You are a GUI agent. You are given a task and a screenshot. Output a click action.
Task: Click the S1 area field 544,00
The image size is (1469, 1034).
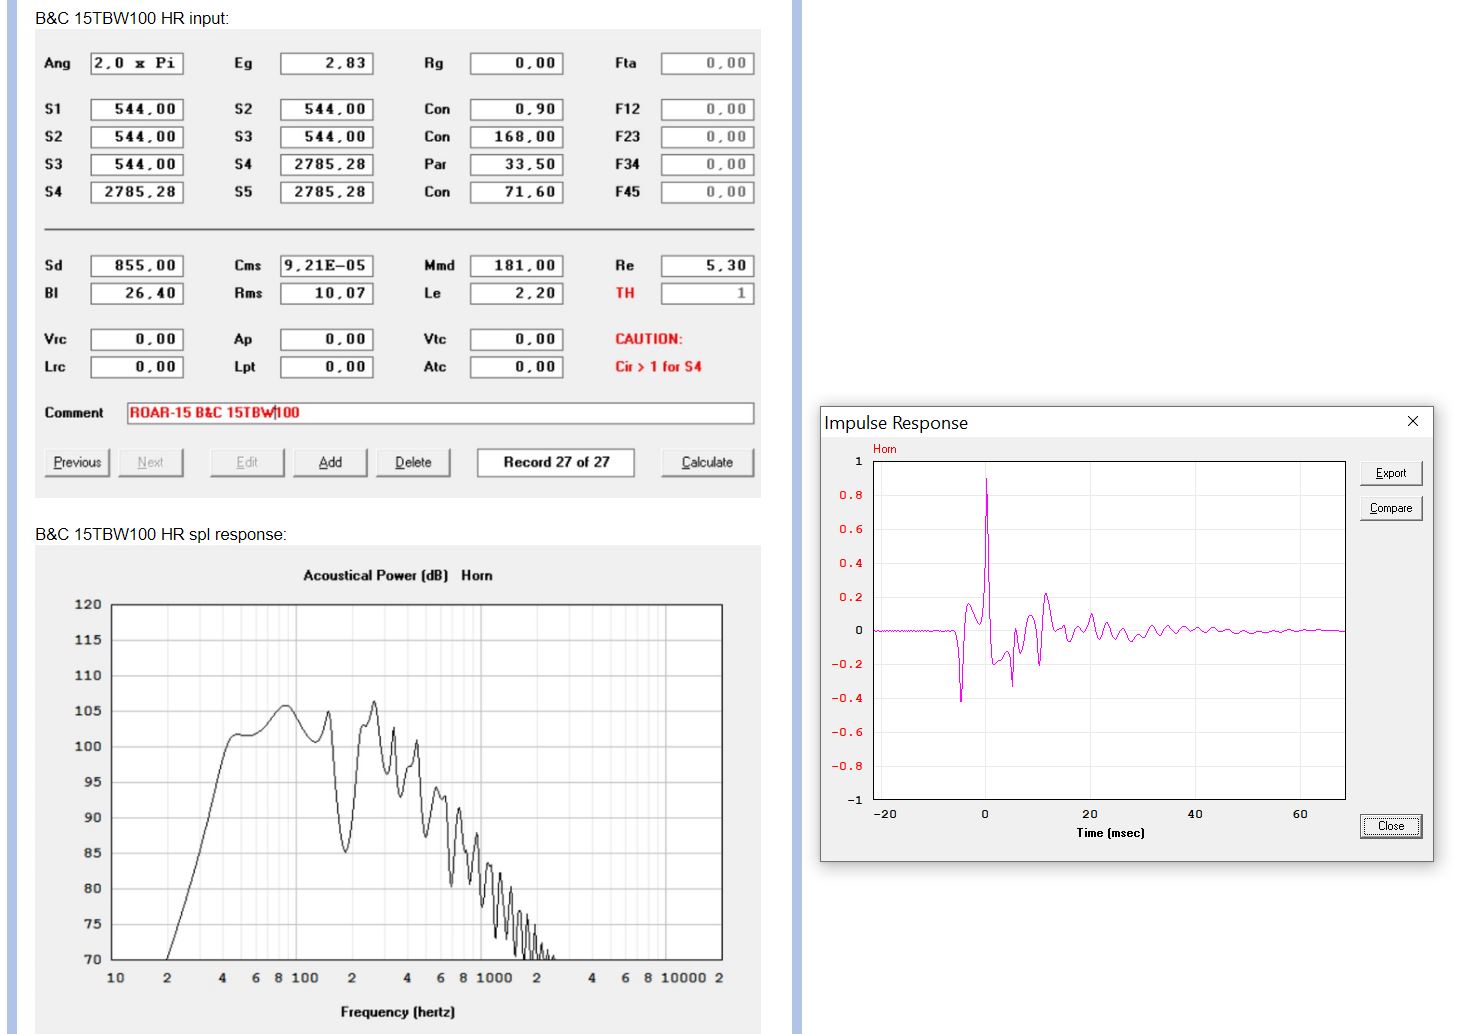[x=136, y=110]
